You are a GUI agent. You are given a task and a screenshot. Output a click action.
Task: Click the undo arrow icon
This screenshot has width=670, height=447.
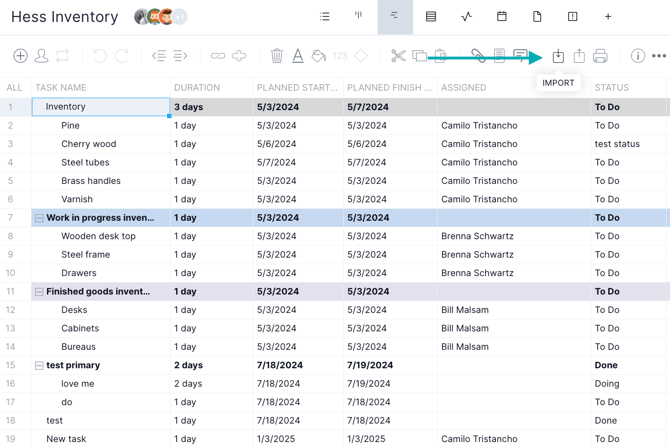100,56
